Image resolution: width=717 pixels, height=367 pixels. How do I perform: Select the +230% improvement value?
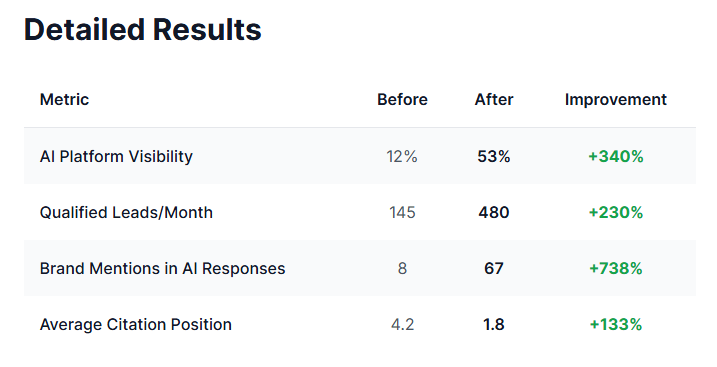coord(615,213)
